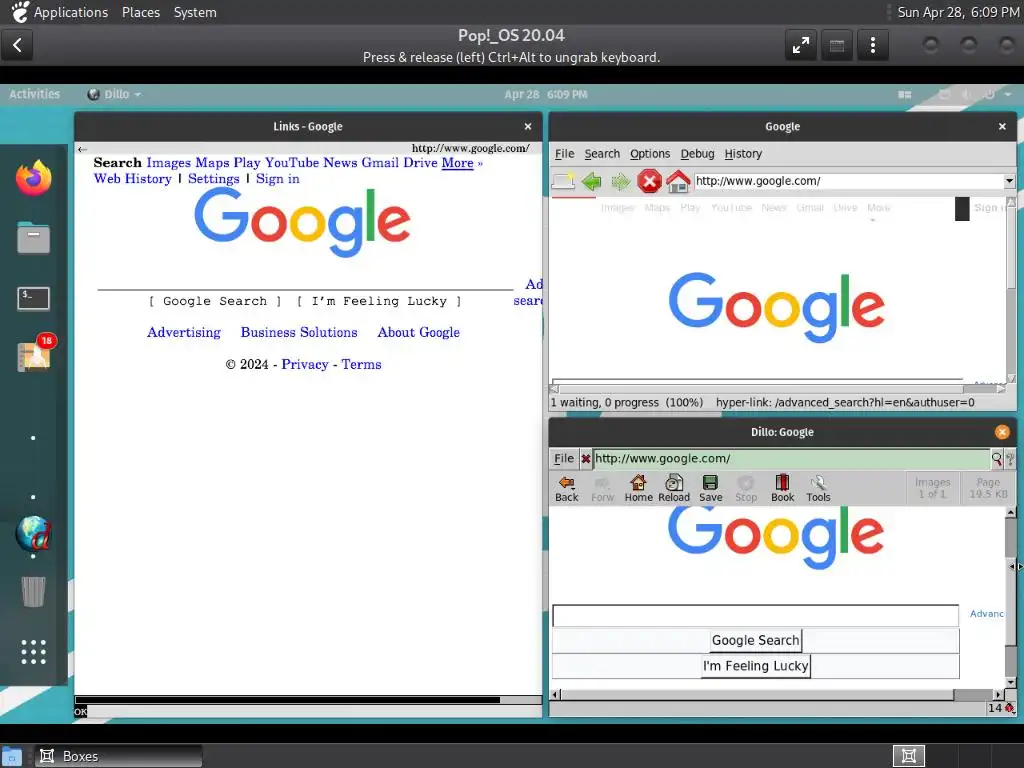Open the Applications menu

71,12
